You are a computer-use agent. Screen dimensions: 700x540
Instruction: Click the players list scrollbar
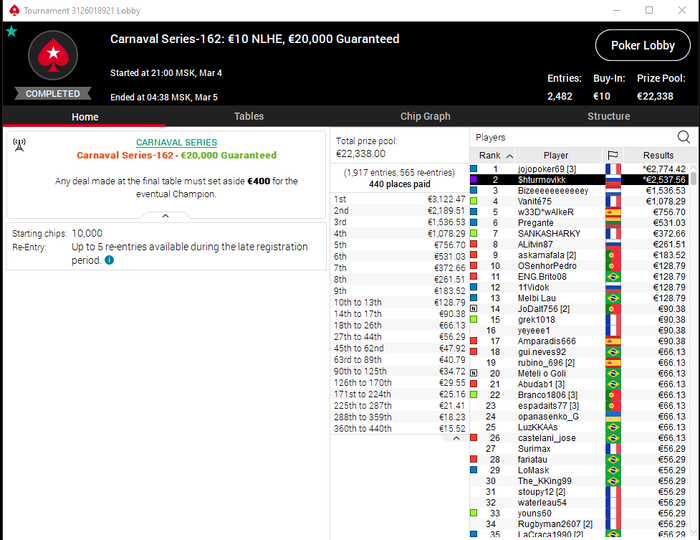(693, 179)
